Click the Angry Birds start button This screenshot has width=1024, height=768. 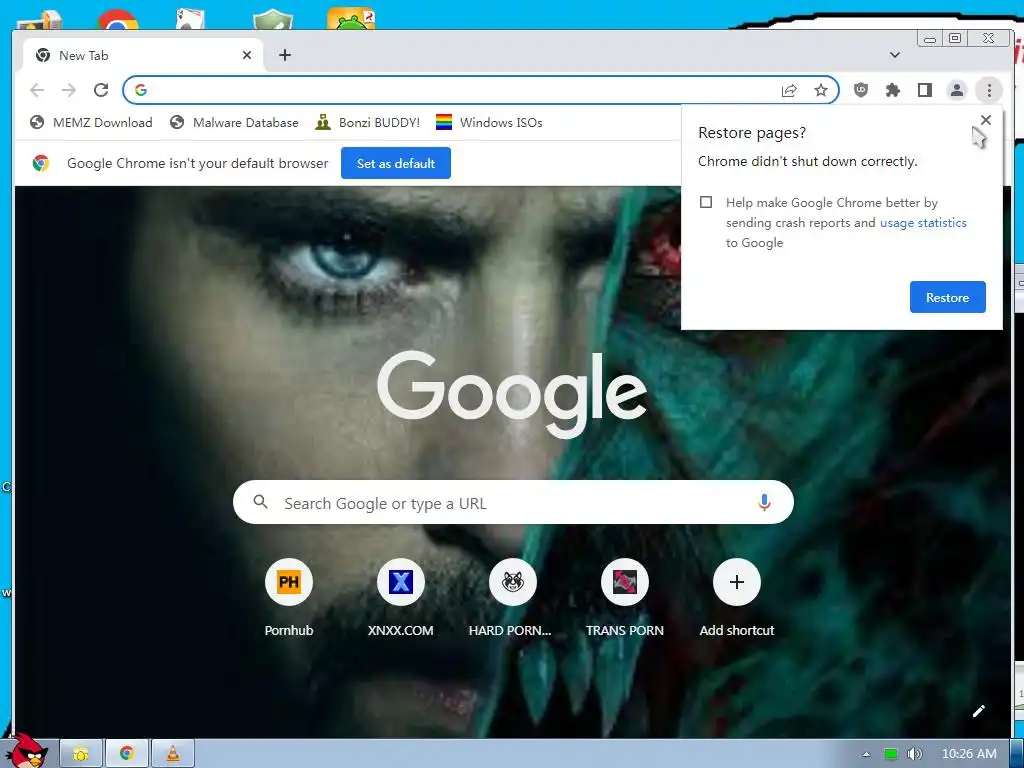pyautogui.click(x=28, y=751)
